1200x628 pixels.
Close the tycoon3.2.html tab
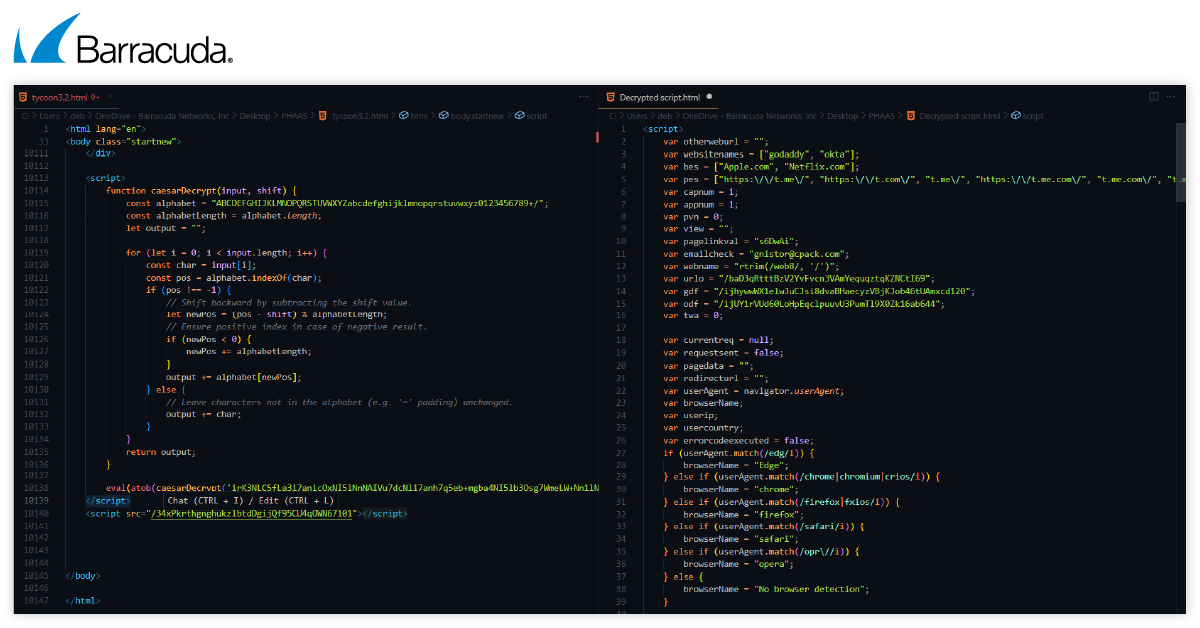click(x=109, y=97)
